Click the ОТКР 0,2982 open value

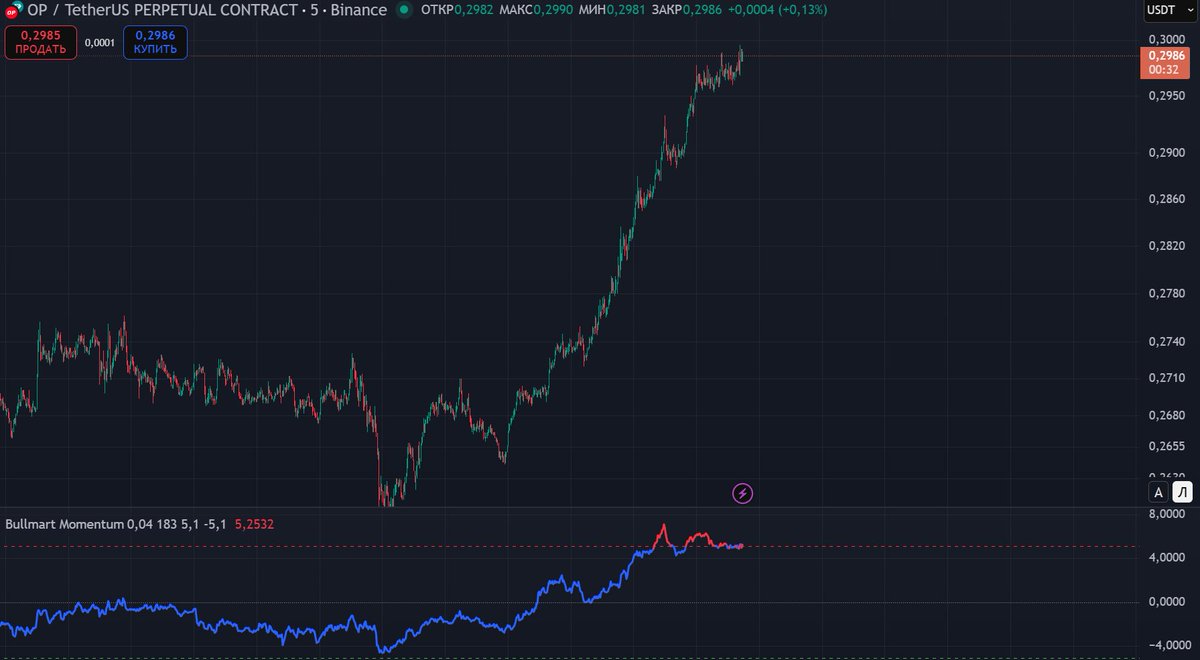[457, 10]
